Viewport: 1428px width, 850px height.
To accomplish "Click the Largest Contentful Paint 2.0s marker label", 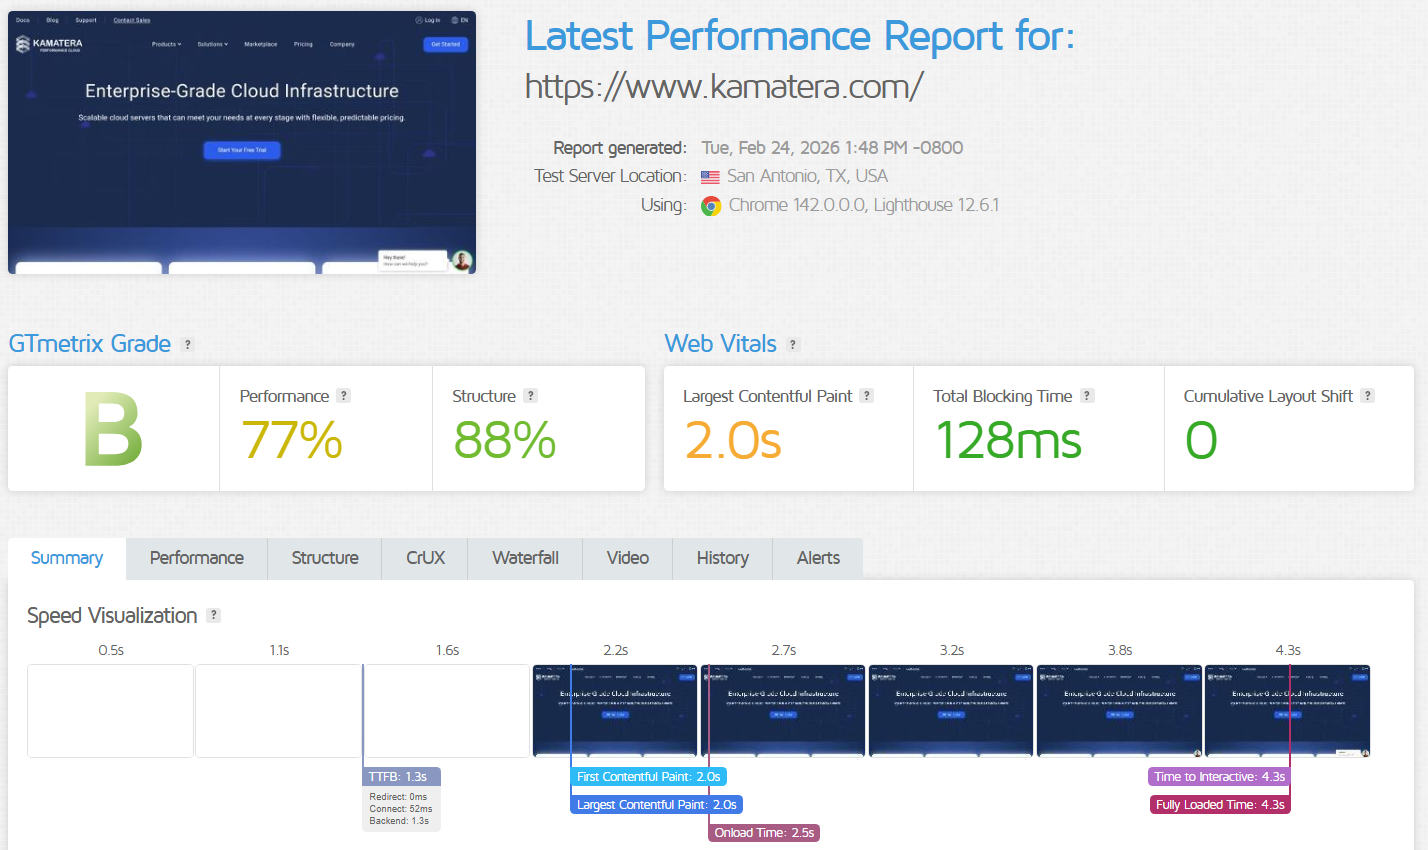I will [x=656, y=805].
